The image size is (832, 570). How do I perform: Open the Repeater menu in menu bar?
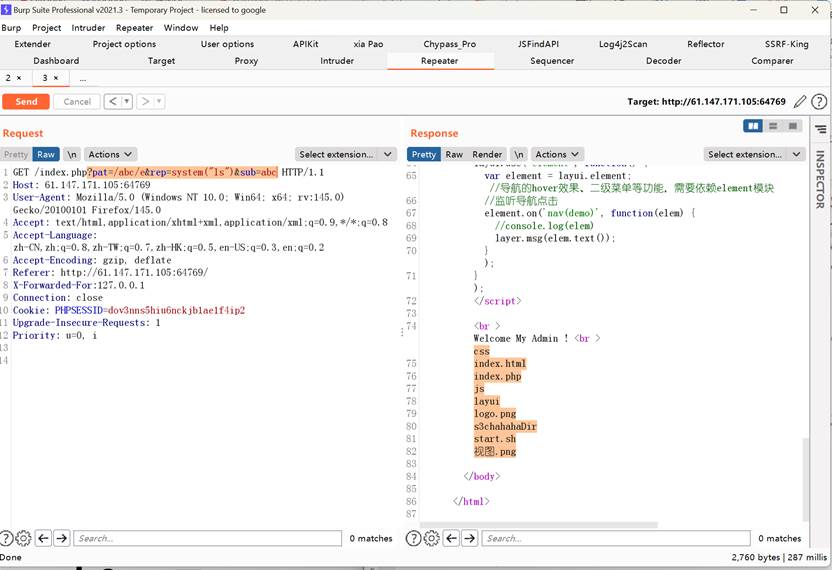pos(134,28)
